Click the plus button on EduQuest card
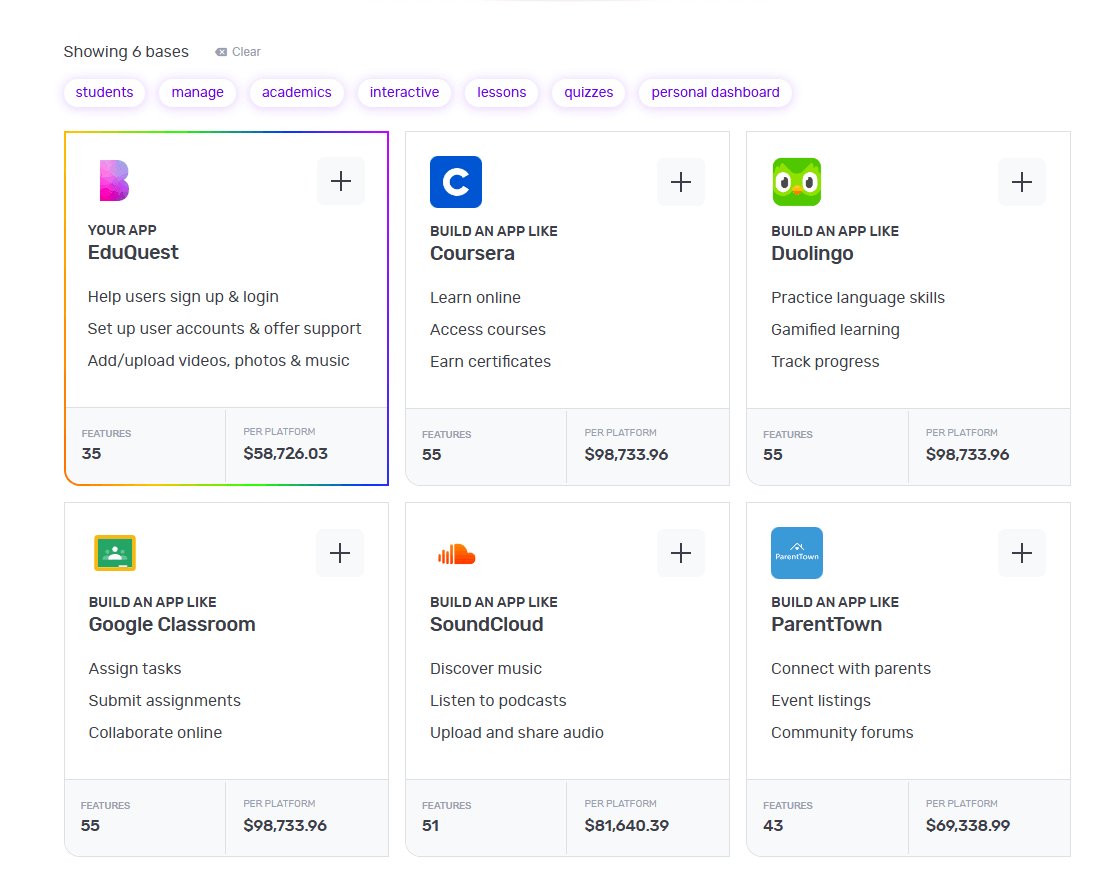The height and width of the screenshot is (881, 1117). (x=341, y=181)
